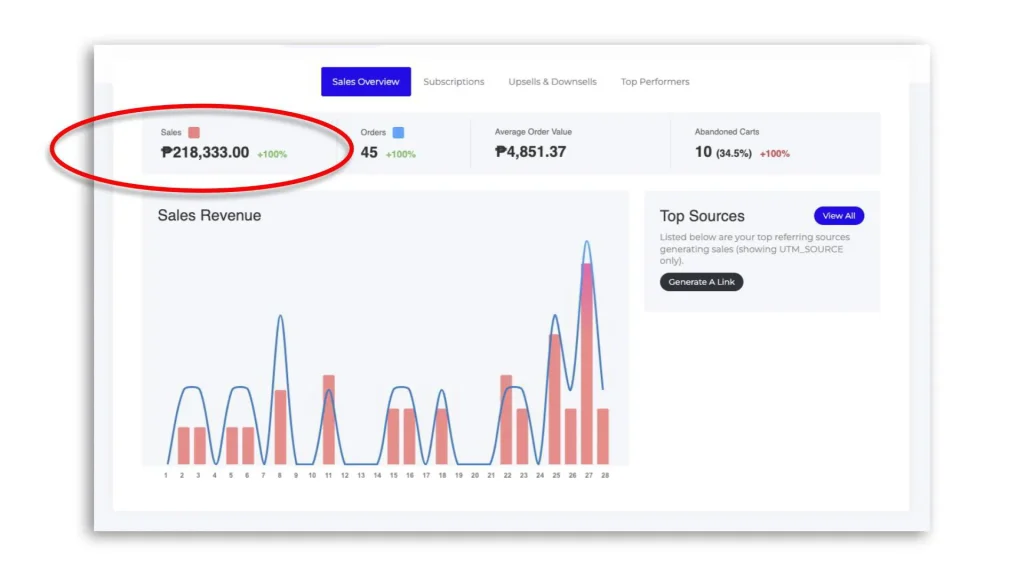Switch to the Subscriptions tab
1024x576 pixels.
pyautogui.click(x=454, y=82)
